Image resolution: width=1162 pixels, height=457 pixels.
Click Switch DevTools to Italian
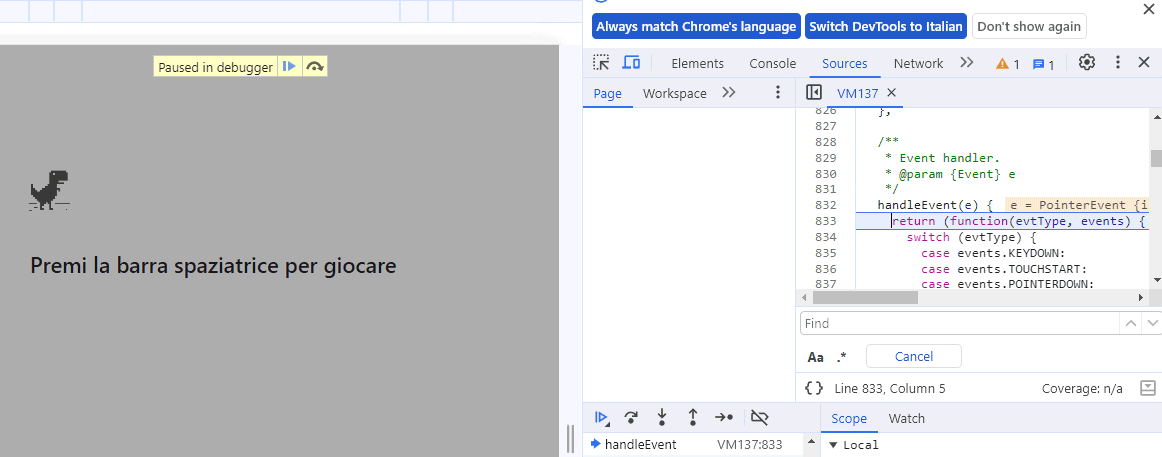886,26
